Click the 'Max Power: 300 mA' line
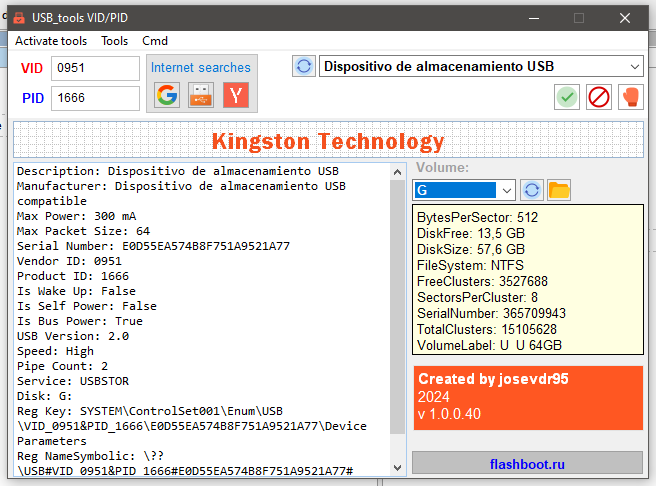This screenshot has width=656, height=486. click(77, 216)
